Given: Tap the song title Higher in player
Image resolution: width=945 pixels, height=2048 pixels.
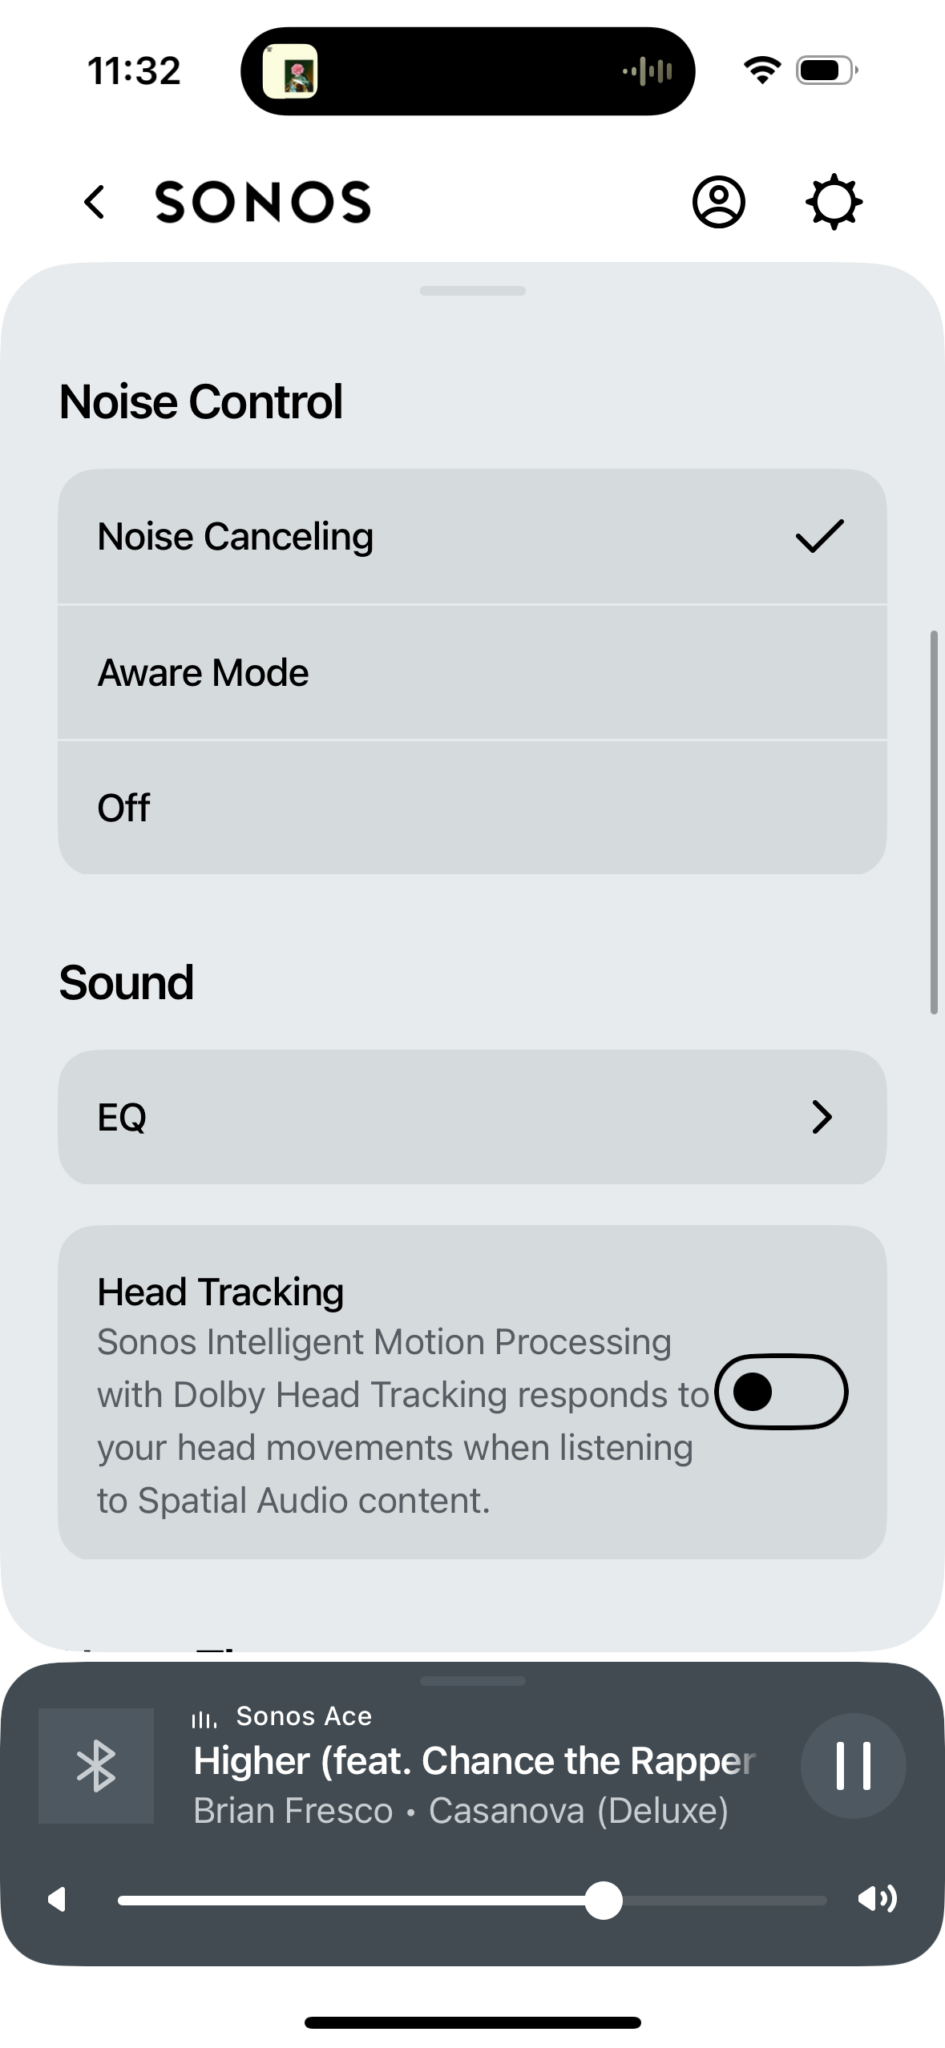Looking at the screenshot, I should coord(473,1761).
